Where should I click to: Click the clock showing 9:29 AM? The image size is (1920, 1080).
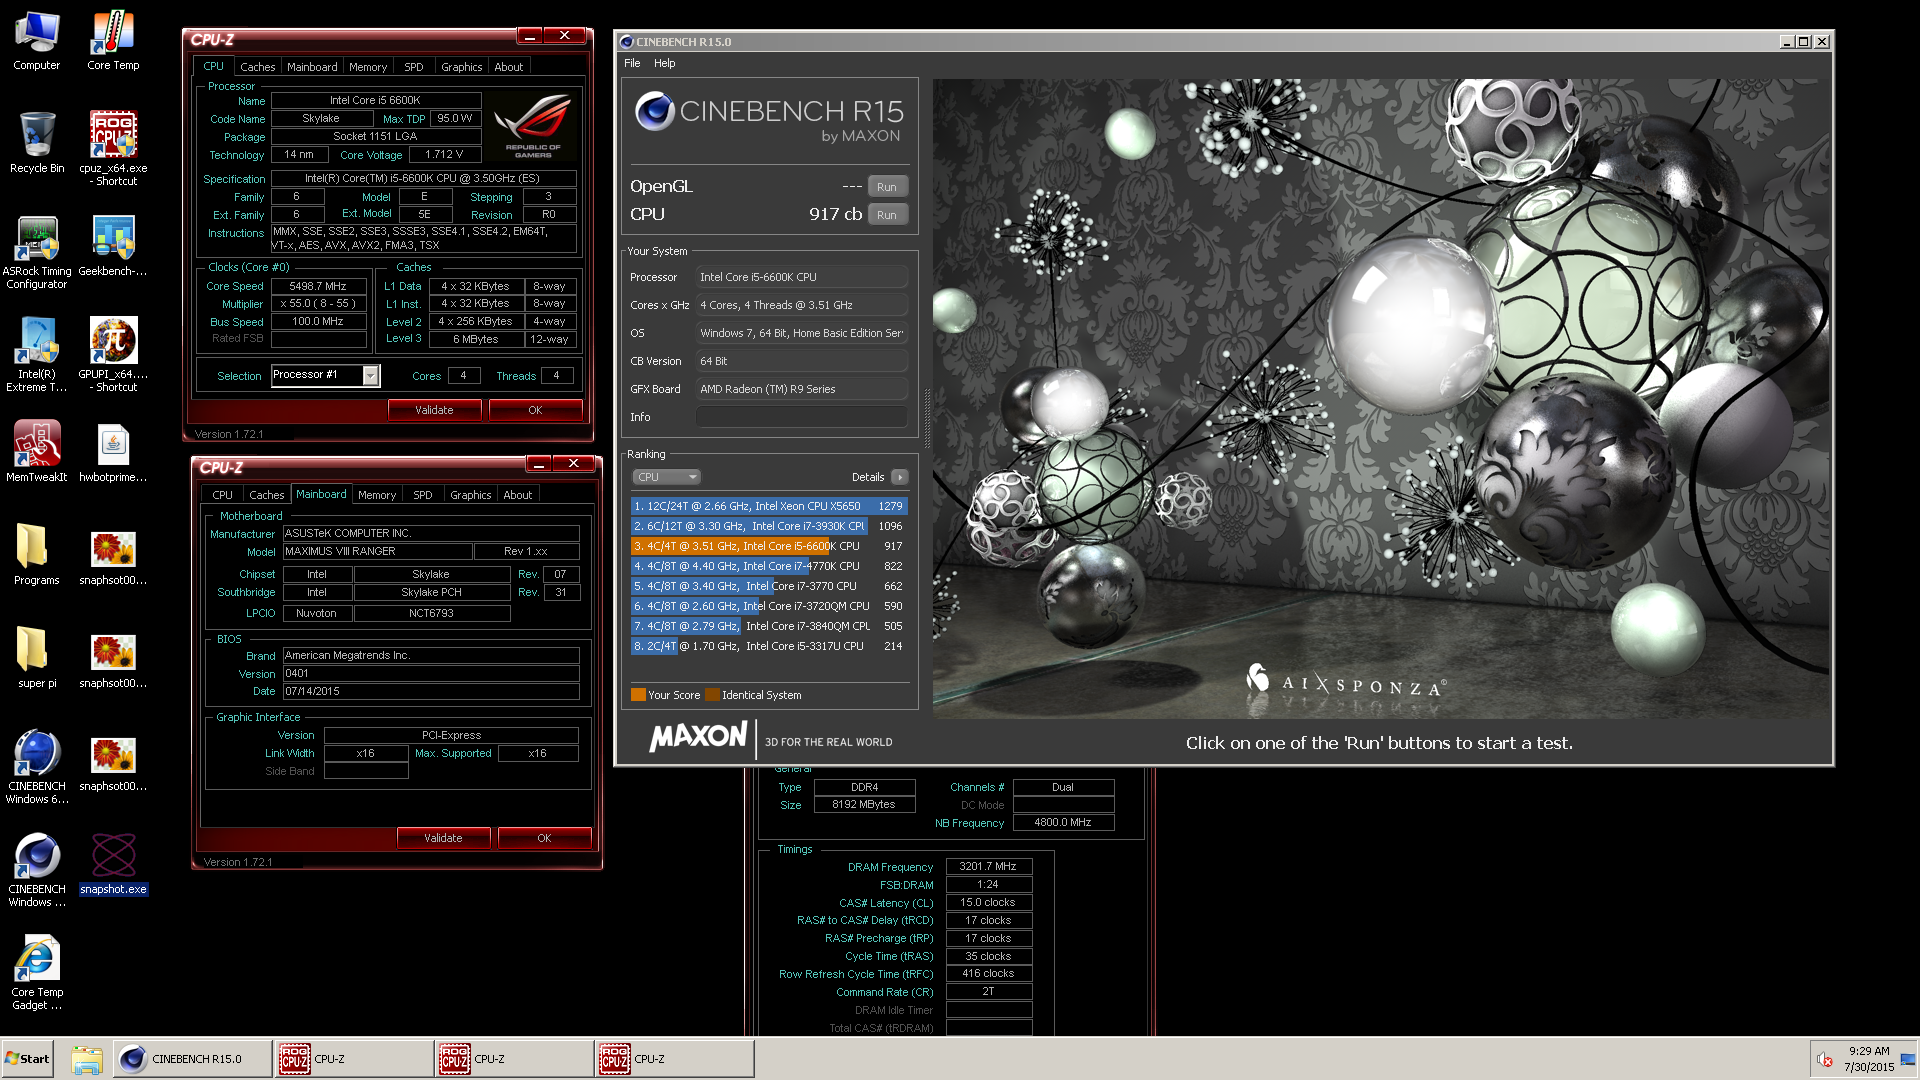coord(1869,1051)
